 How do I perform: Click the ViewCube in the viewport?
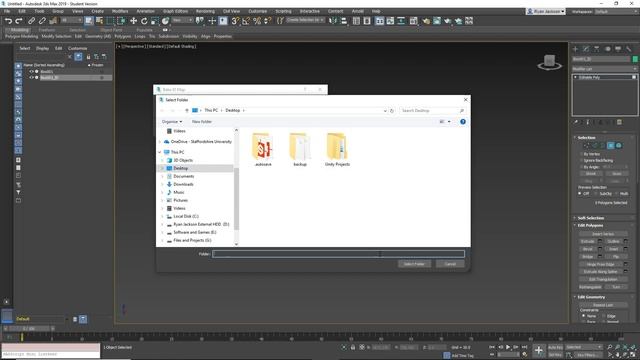pyautogui.click(x=549, y=62)
